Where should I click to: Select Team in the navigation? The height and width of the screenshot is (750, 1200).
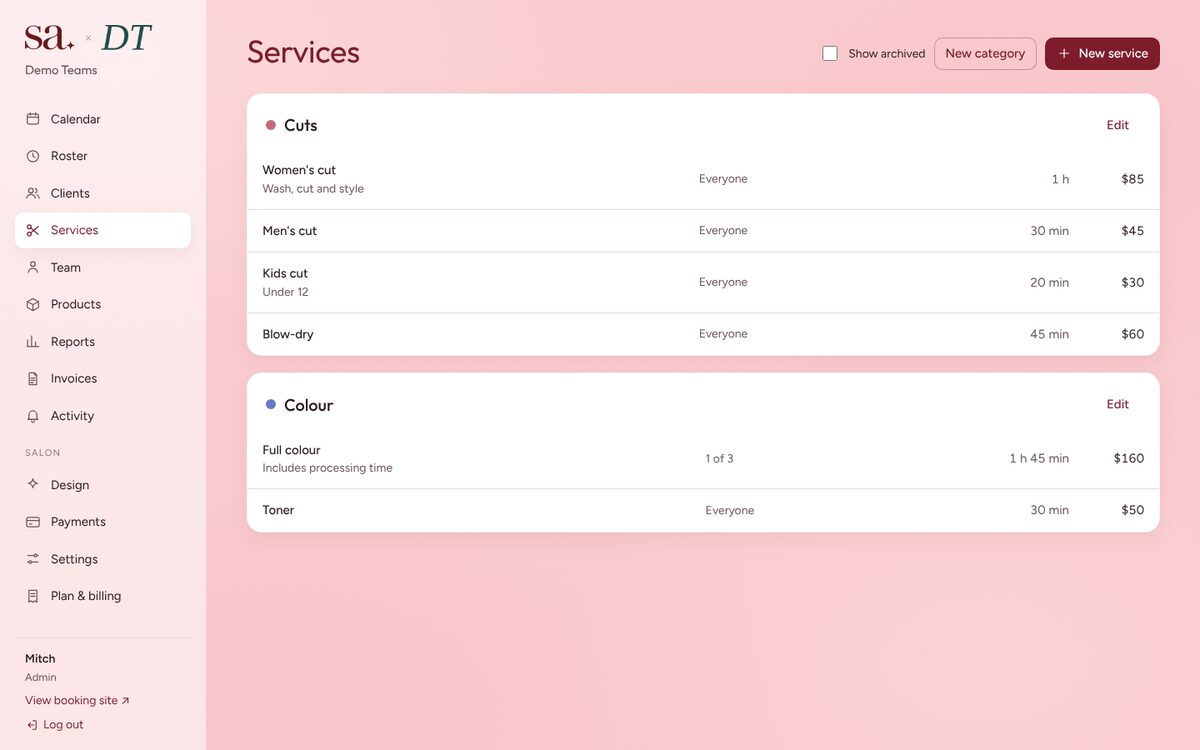pyautogui.click(x=103, y=267)
